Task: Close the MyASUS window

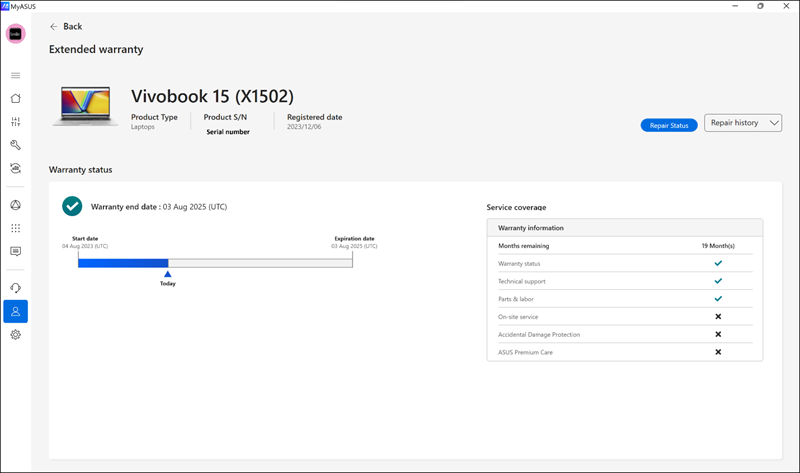Action: 786,6
